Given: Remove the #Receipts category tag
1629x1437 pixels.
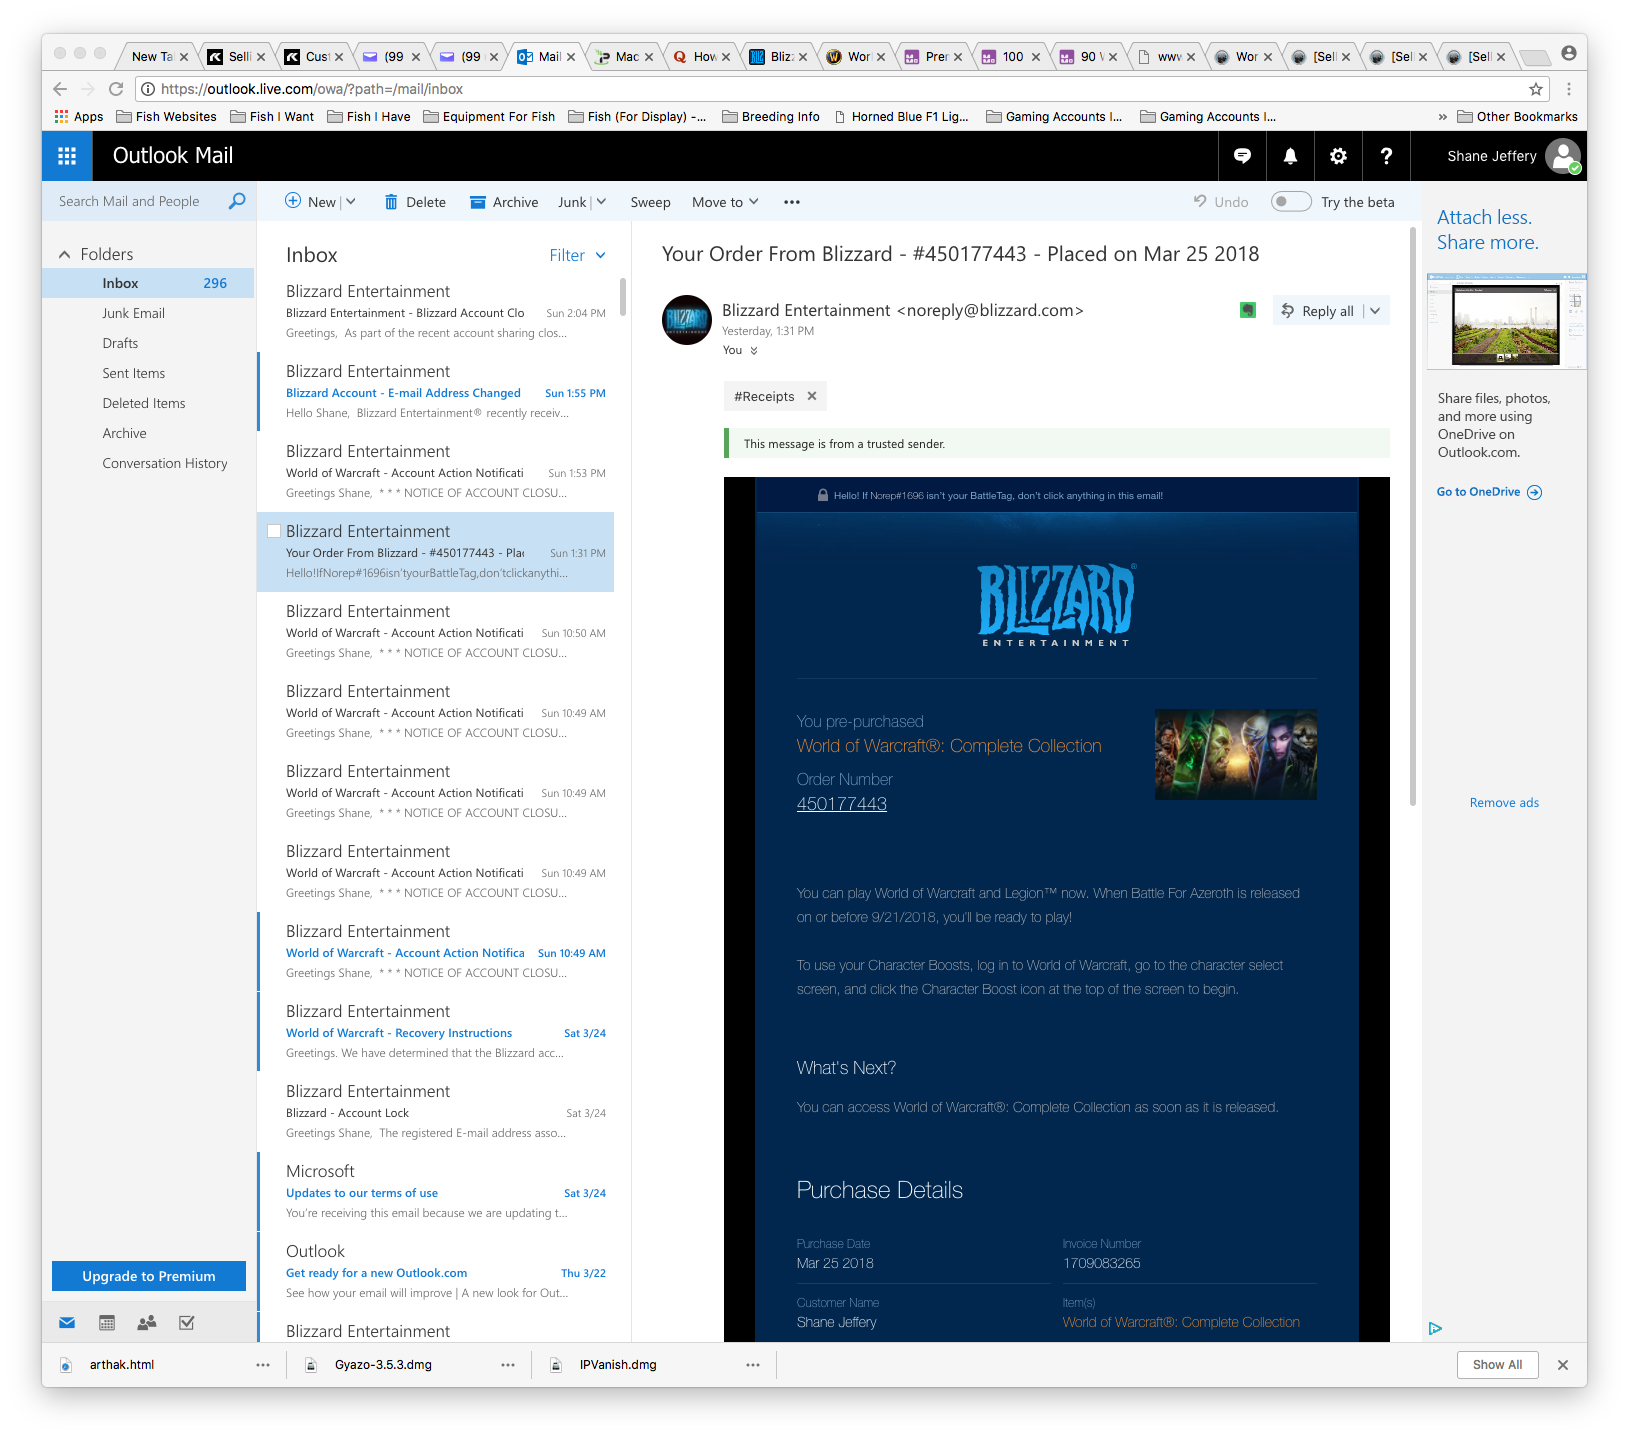Looking at the screenshot, I should tap(812, 396).
